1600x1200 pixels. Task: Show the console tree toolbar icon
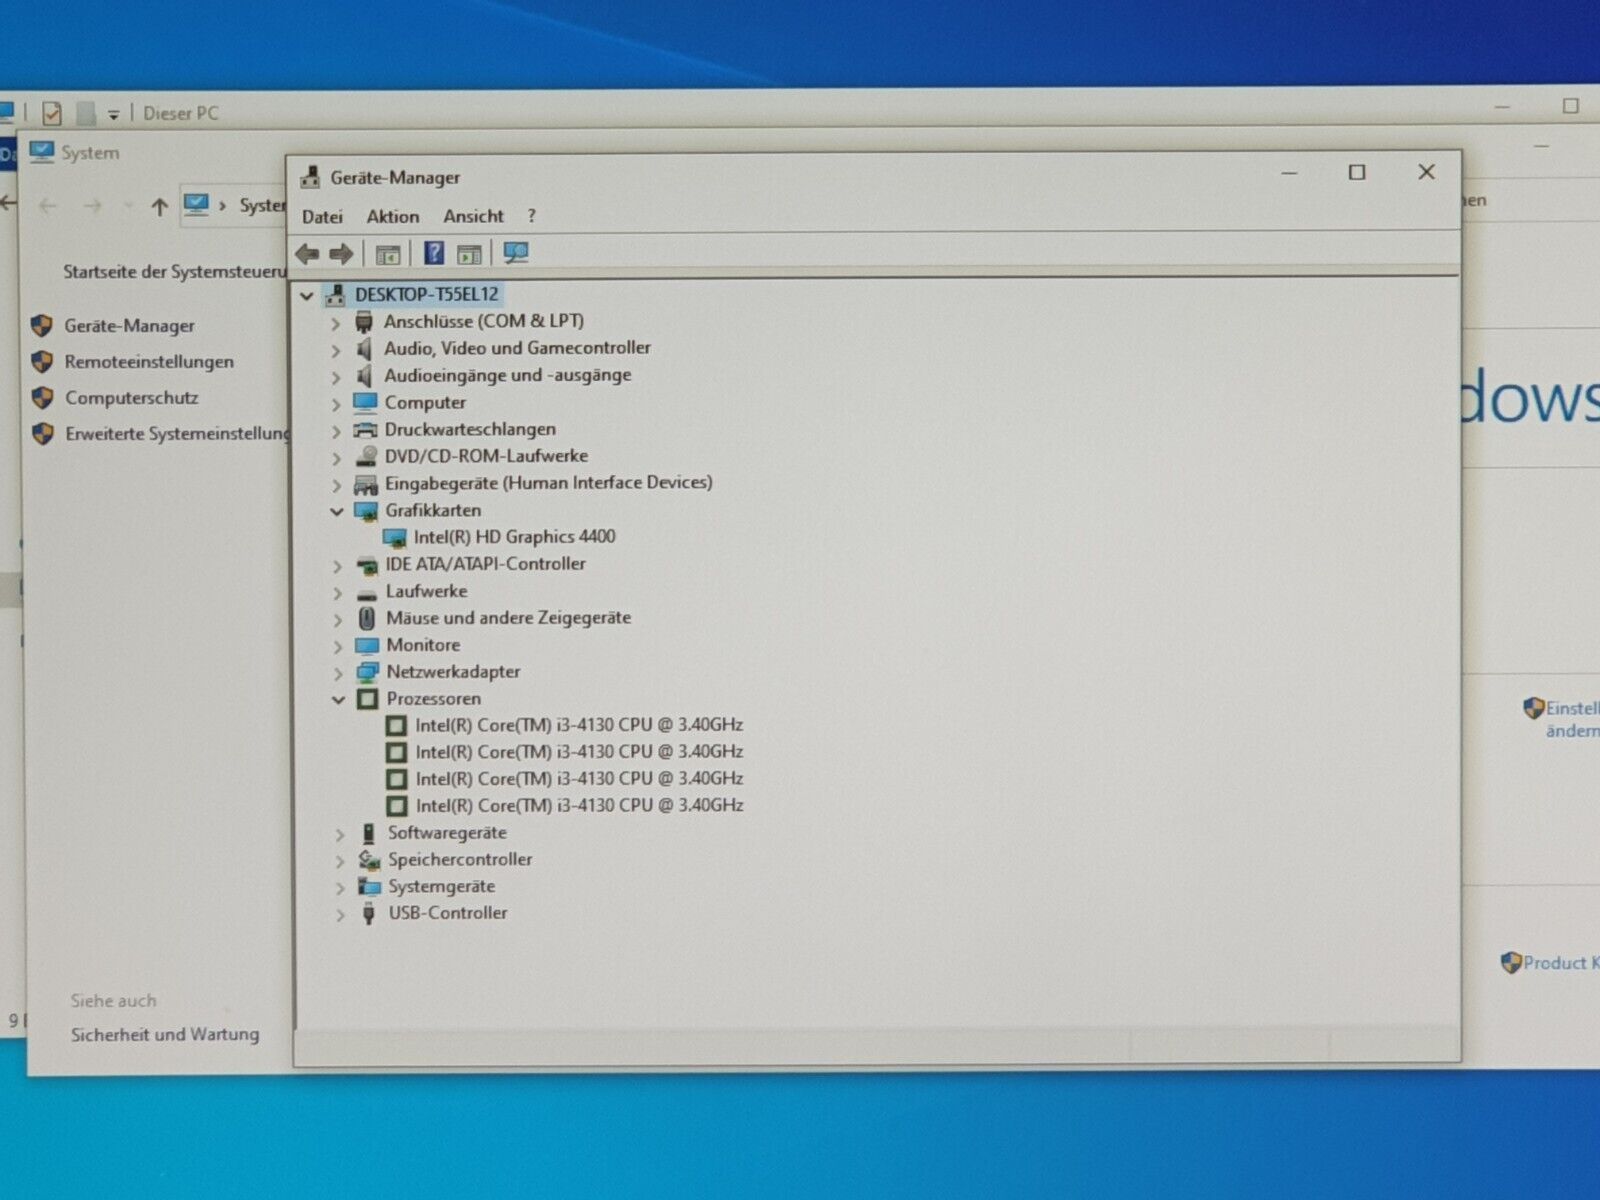click(387, 254)
